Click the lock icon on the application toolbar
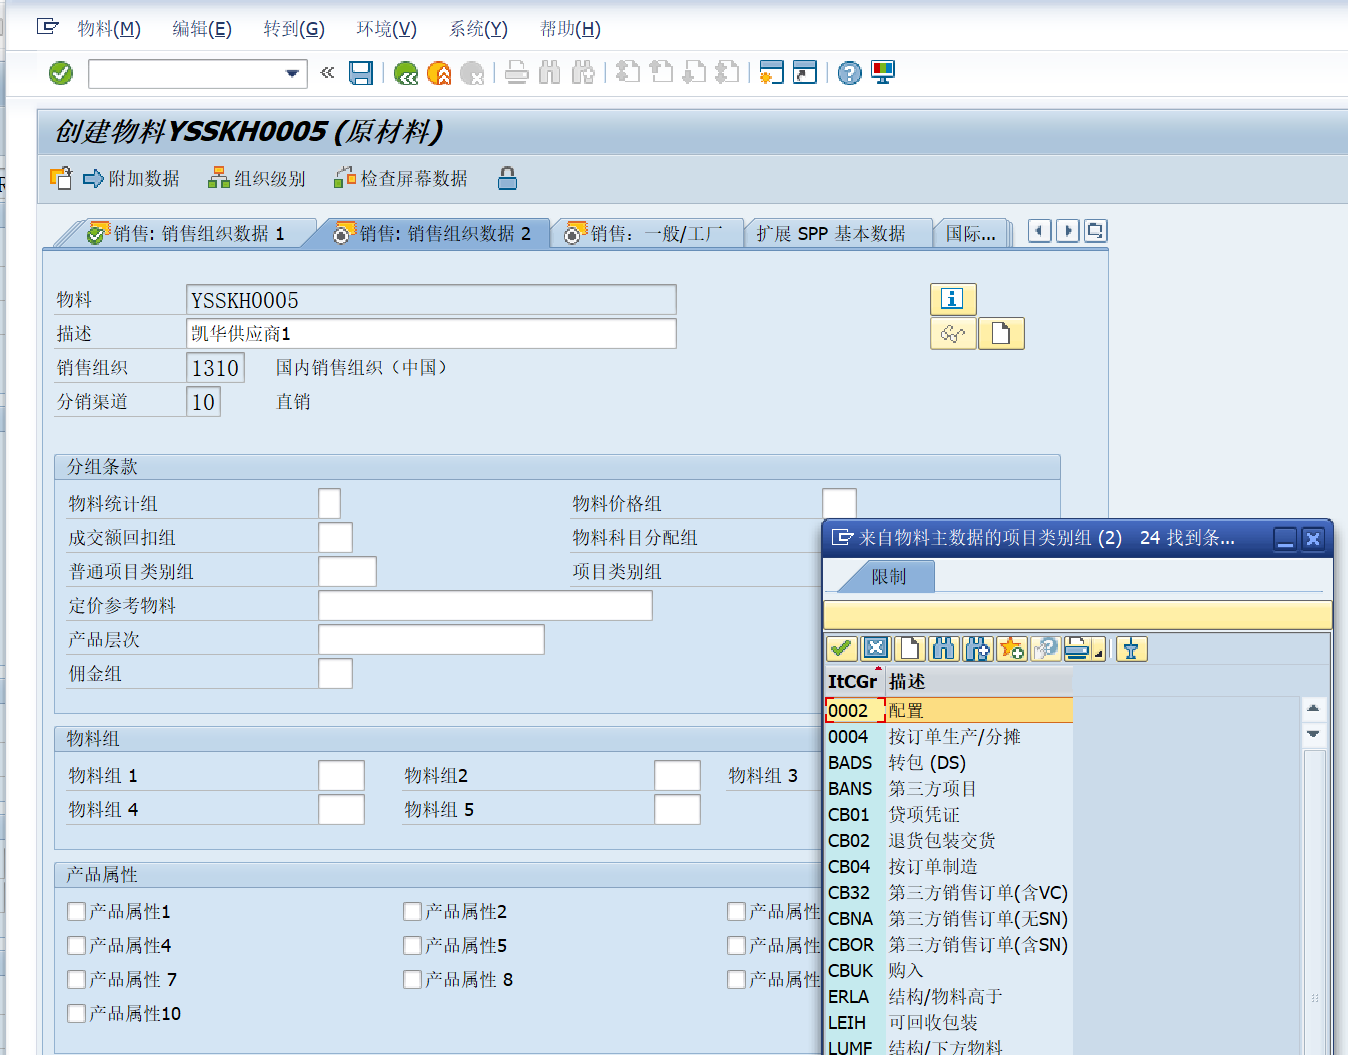This screenshot has width=1348, height=1055. (507, 178)
